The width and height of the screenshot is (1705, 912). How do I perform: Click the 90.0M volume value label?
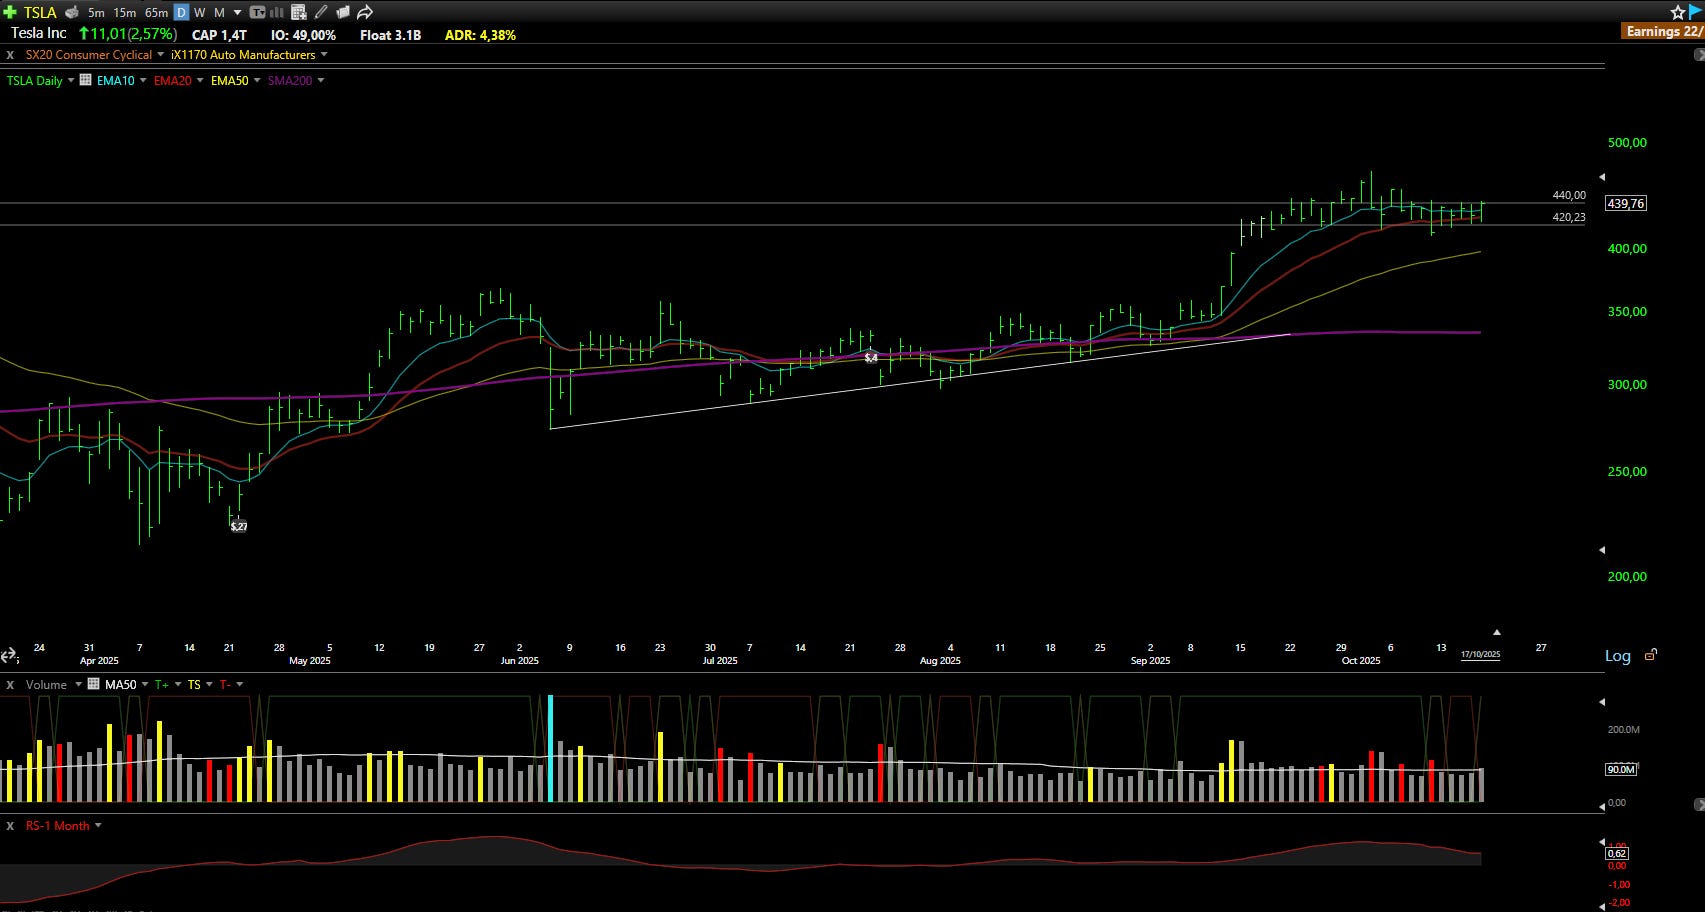1620,769
